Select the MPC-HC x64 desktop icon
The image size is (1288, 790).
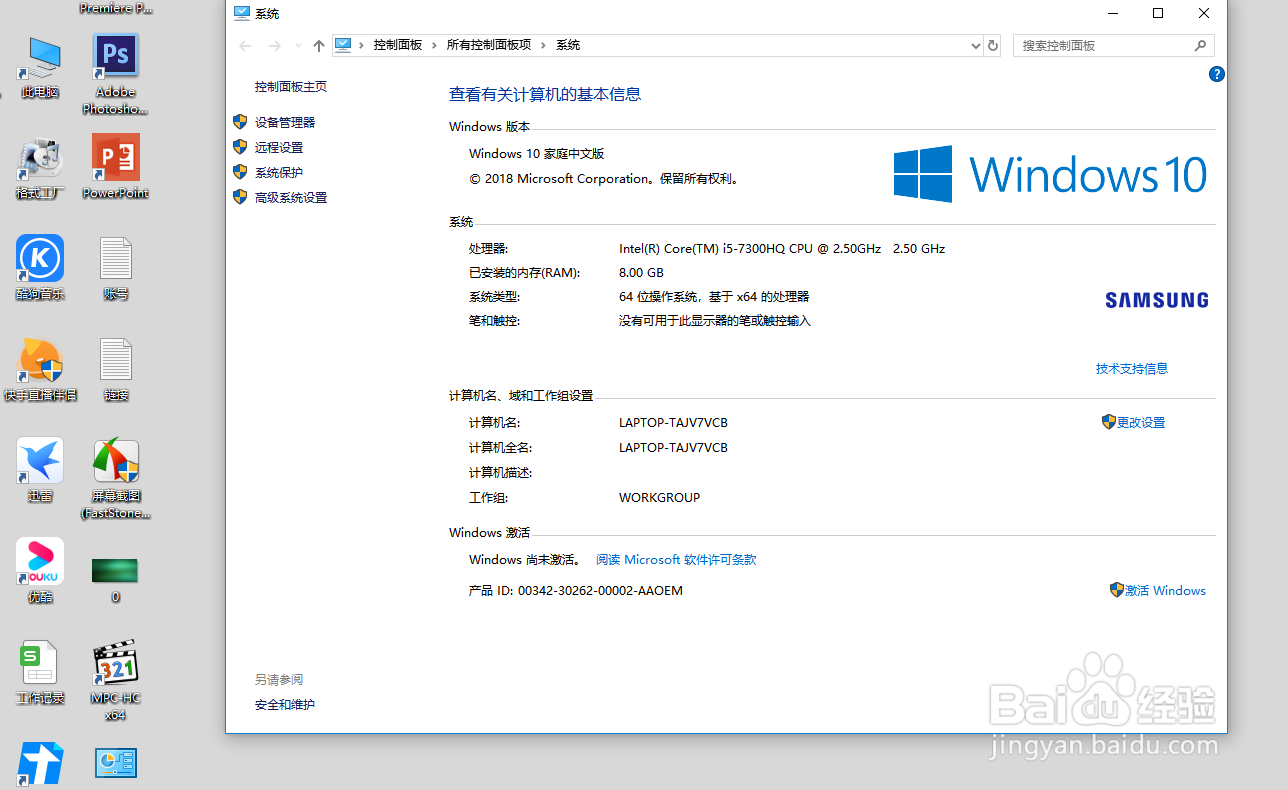coord(116,680)
